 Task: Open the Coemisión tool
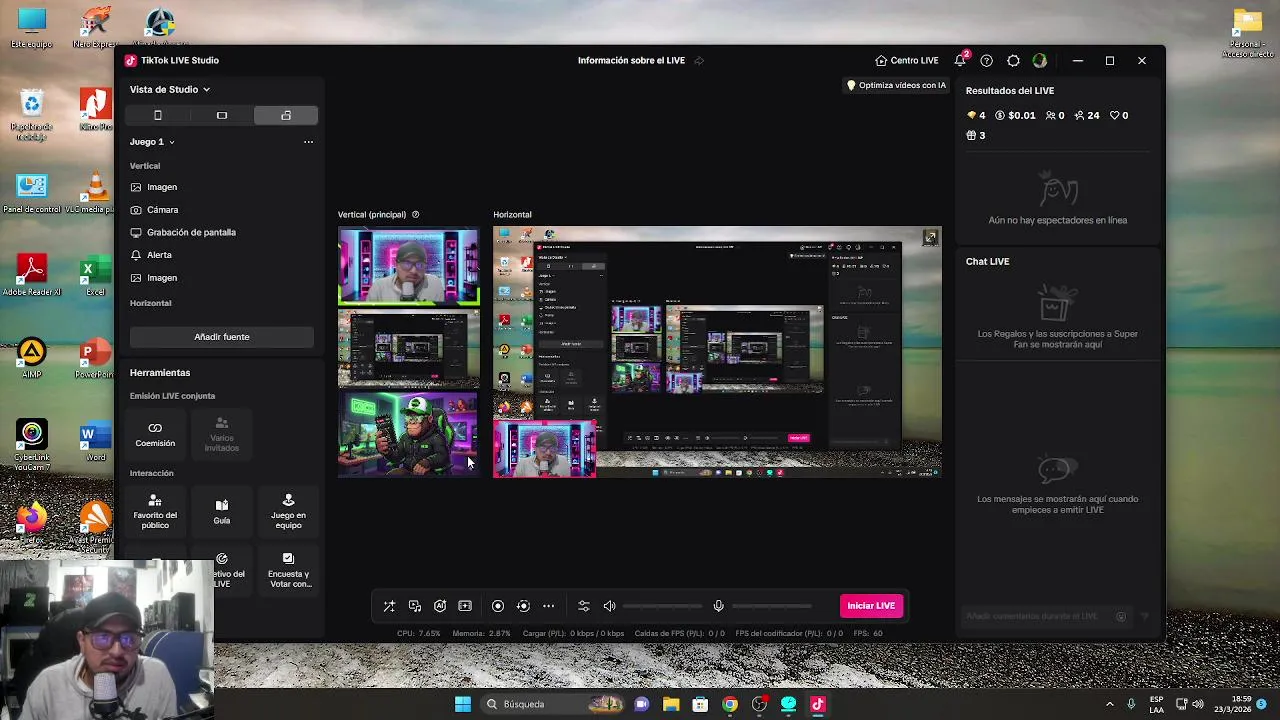point(155,434)
